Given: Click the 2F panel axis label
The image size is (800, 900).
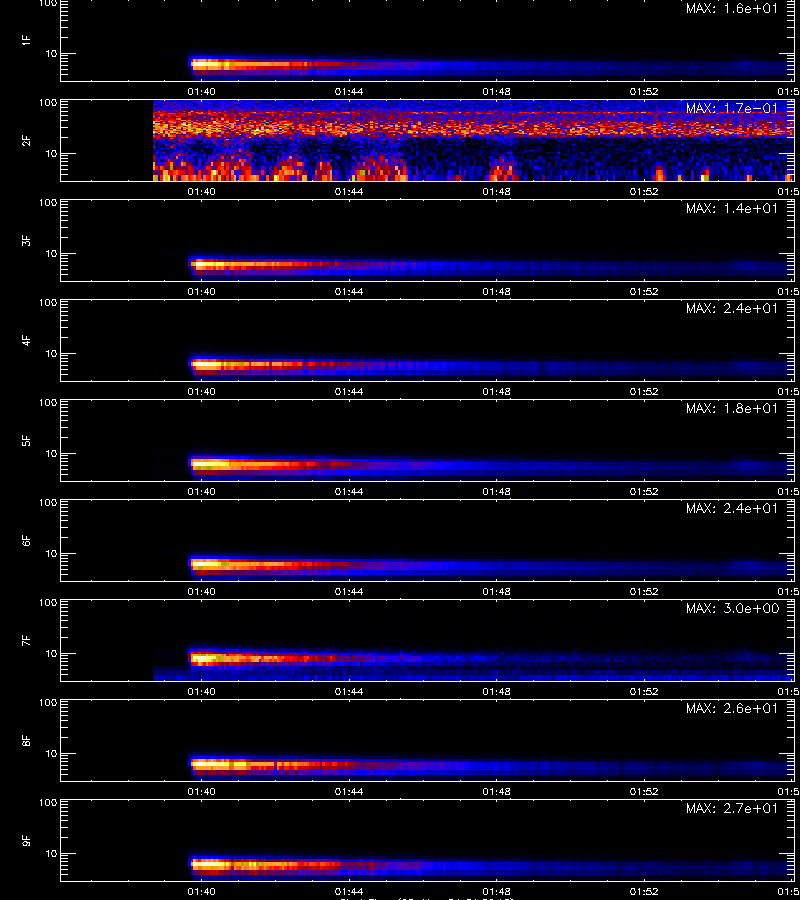Looking at the screenshot, I should 26,141.
